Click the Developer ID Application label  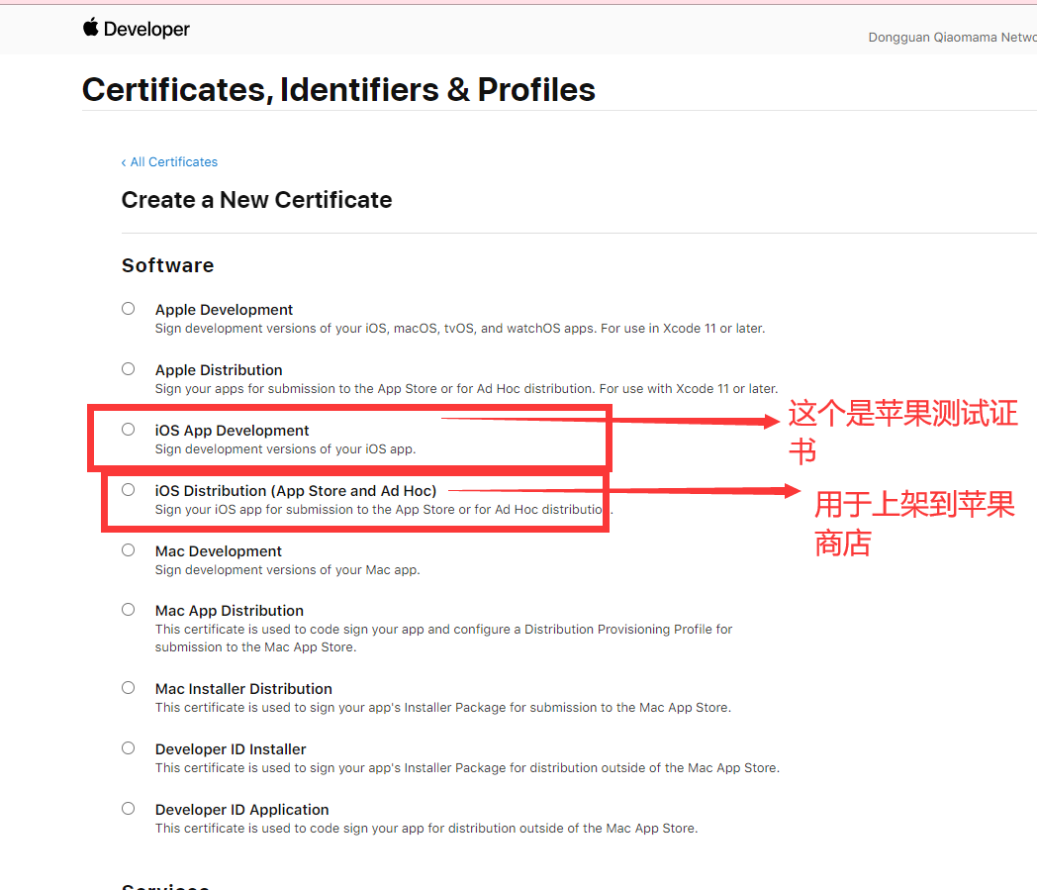pyautogui.click(x=241, y=810)
